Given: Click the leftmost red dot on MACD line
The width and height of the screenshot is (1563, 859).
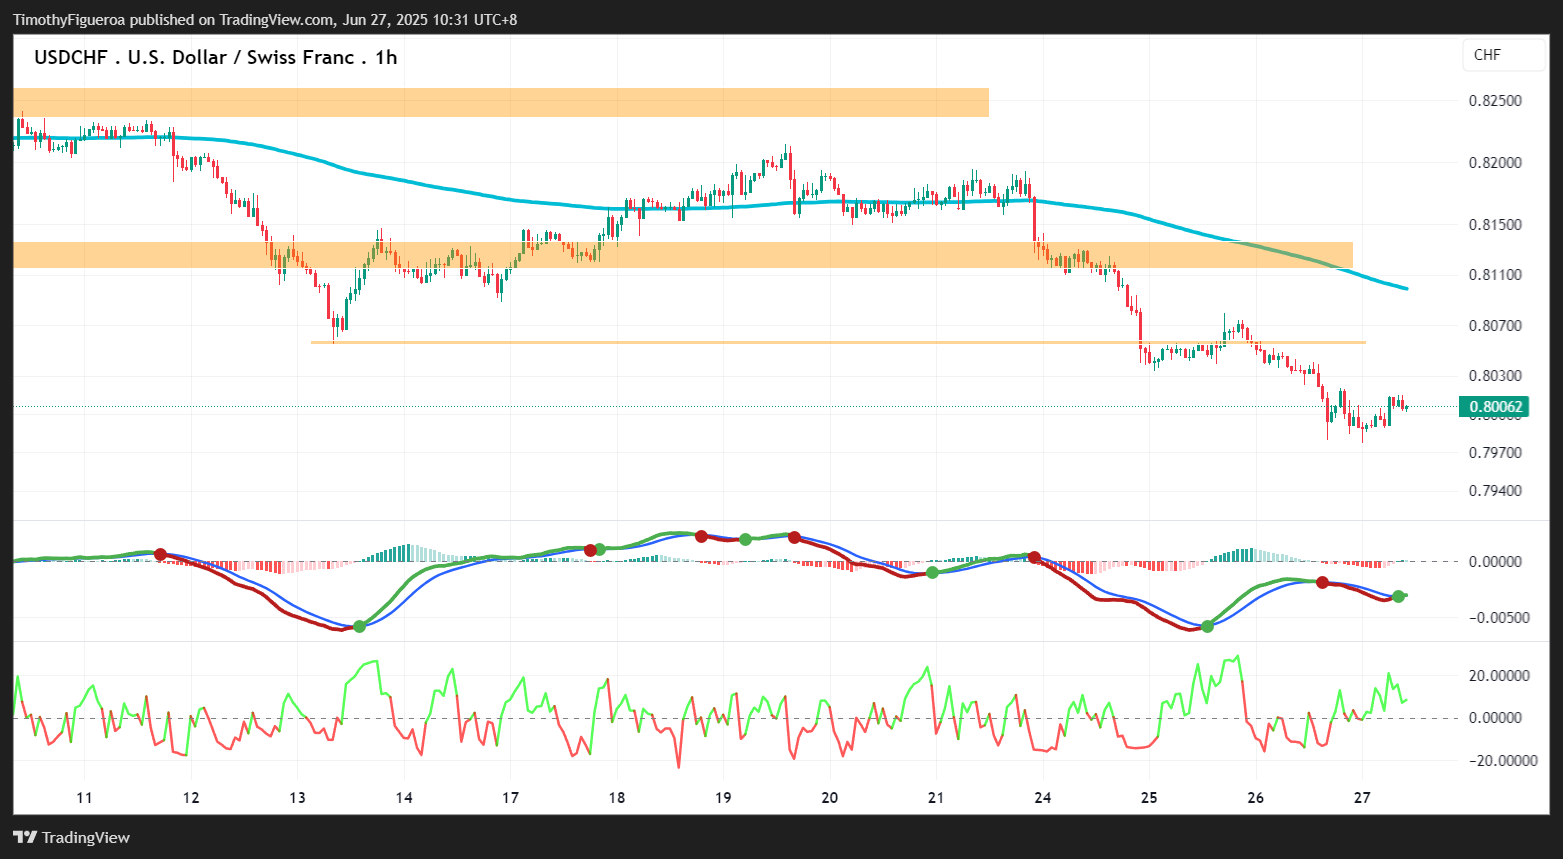Looking at the screenshot, I should (160, 554).
